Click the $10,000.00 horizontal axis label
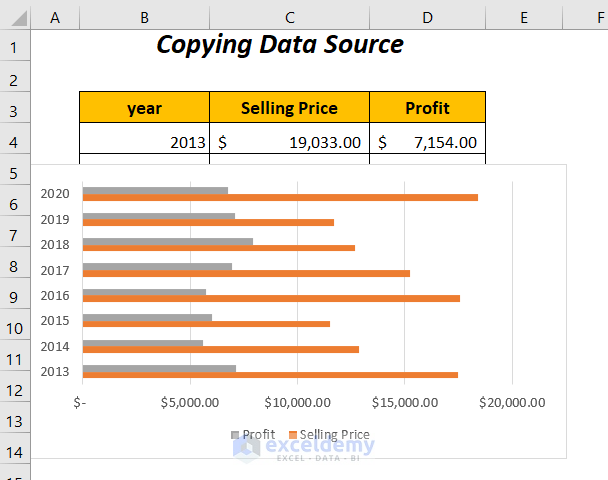Image resolution: width=608 pixels, height=480 pixels. click(x=297, y=402)
